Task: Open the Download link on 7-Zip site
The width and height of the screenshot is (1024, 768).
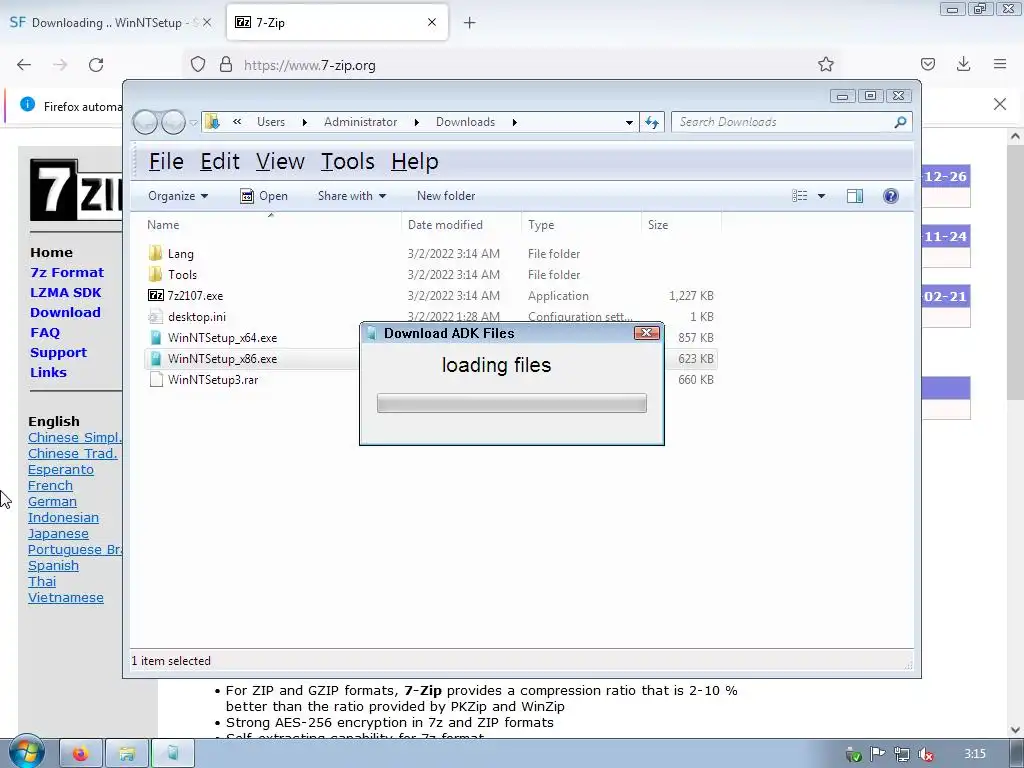Action: [x=65, y=312]
